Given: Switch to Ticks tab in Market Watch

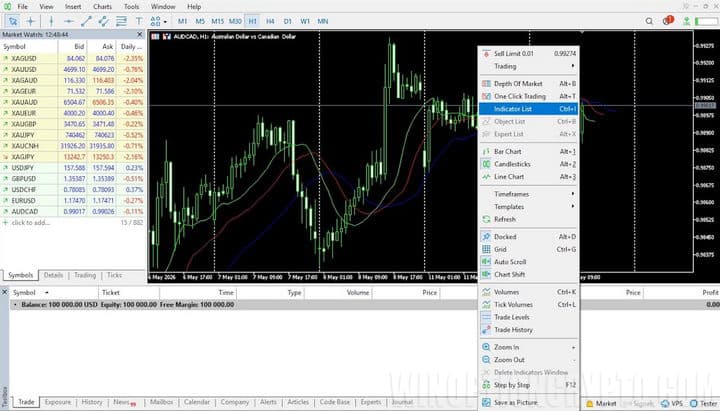Looking at the screenshot, I should [x=114, y=275].
